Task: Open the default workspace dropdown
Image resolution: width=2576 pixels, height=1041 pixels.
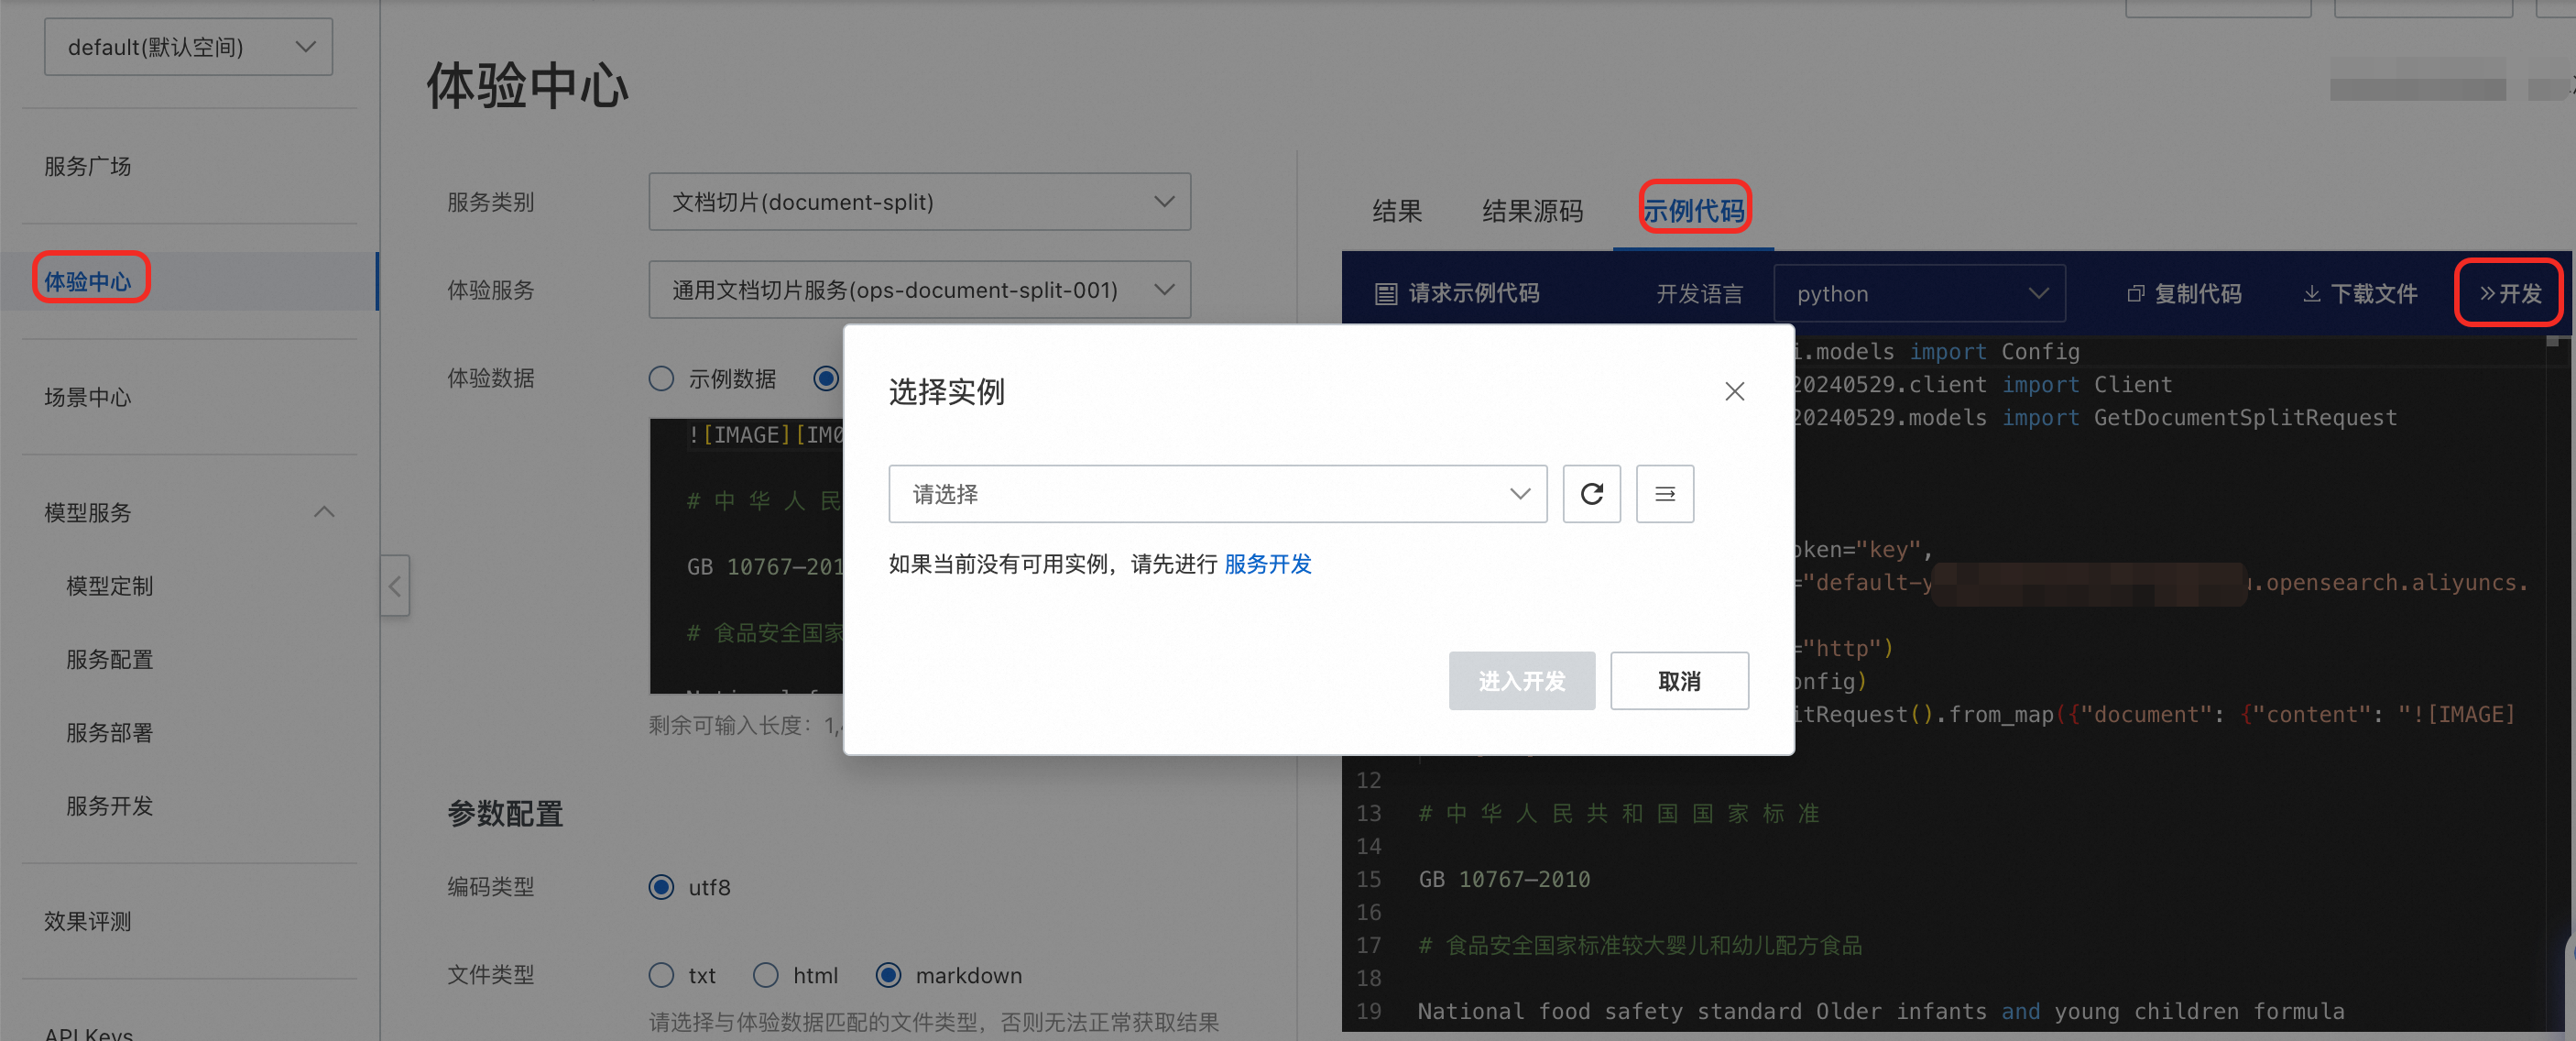Action: (x=188, y=47)
